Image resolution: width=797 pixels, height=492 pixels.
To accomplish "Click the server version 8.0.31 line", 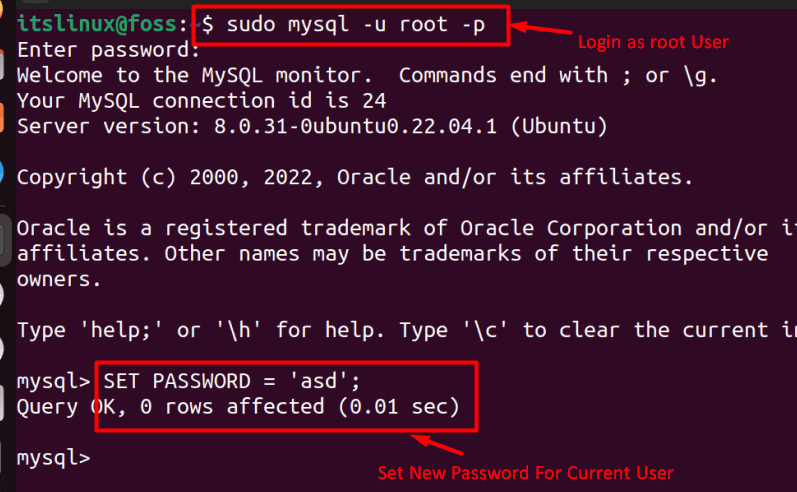I will point(312,127).
